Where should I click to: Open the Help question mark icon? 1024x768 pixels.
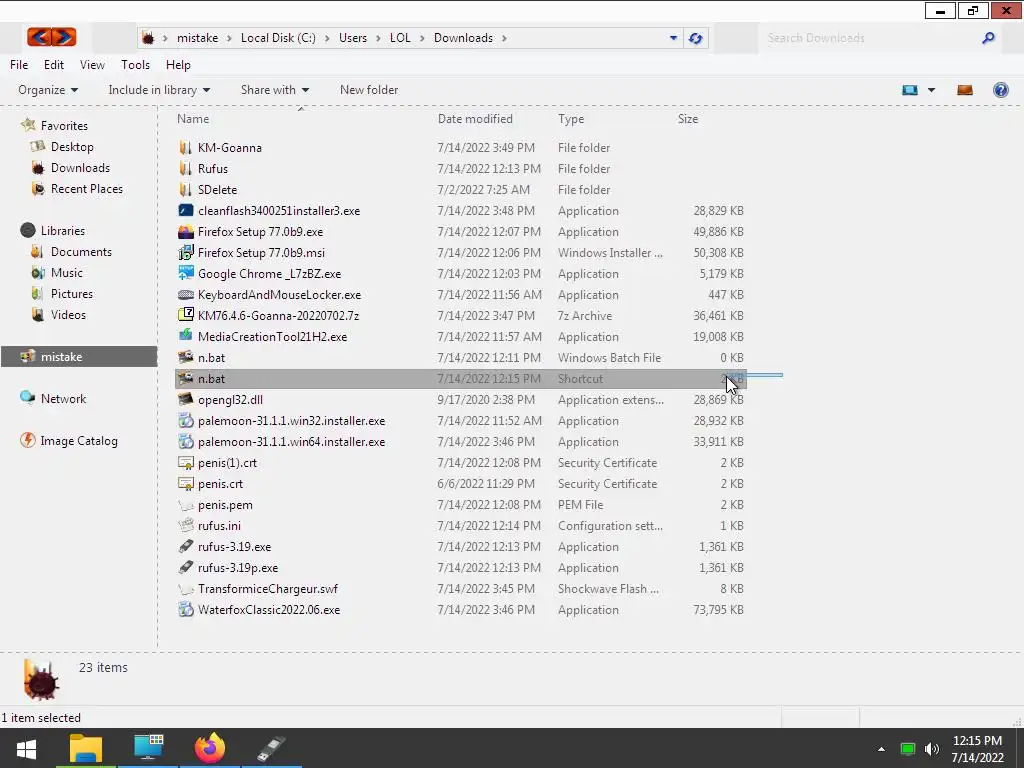pos(1000,90)
